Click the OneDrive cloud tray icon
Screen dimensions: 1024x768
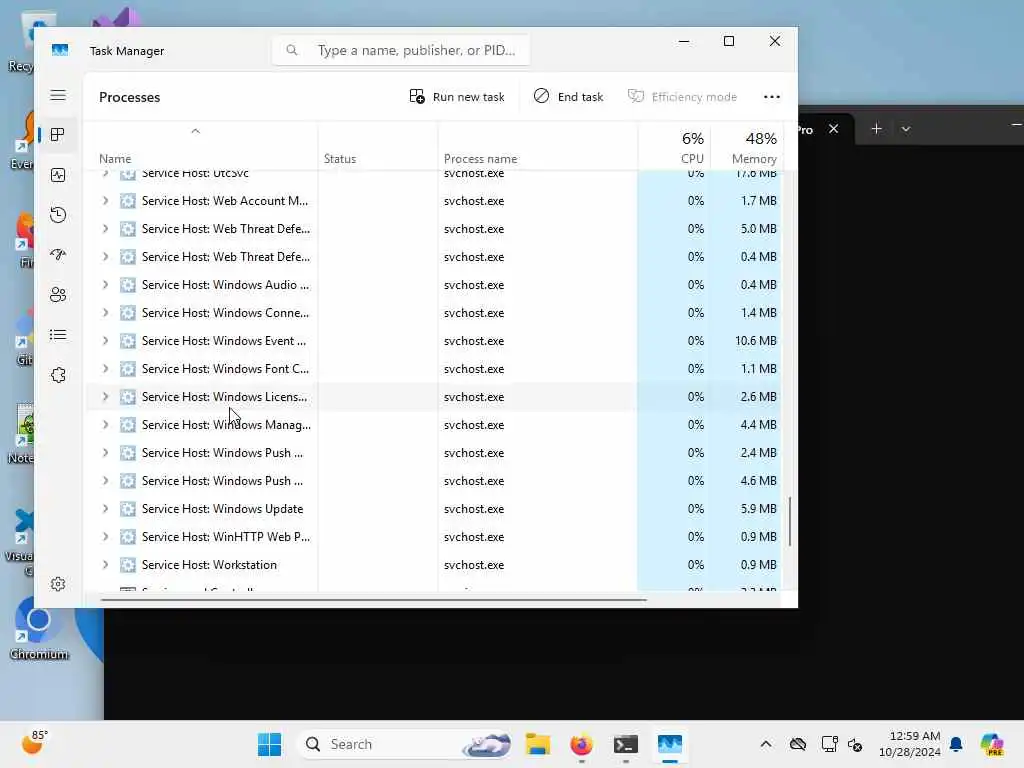pos(798,744)
